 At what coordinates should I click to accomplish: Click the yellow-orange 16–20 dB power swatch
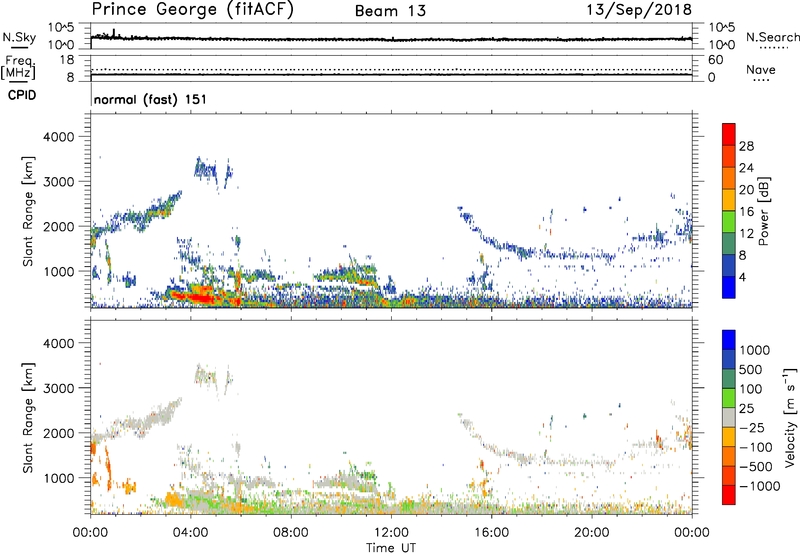729,200
